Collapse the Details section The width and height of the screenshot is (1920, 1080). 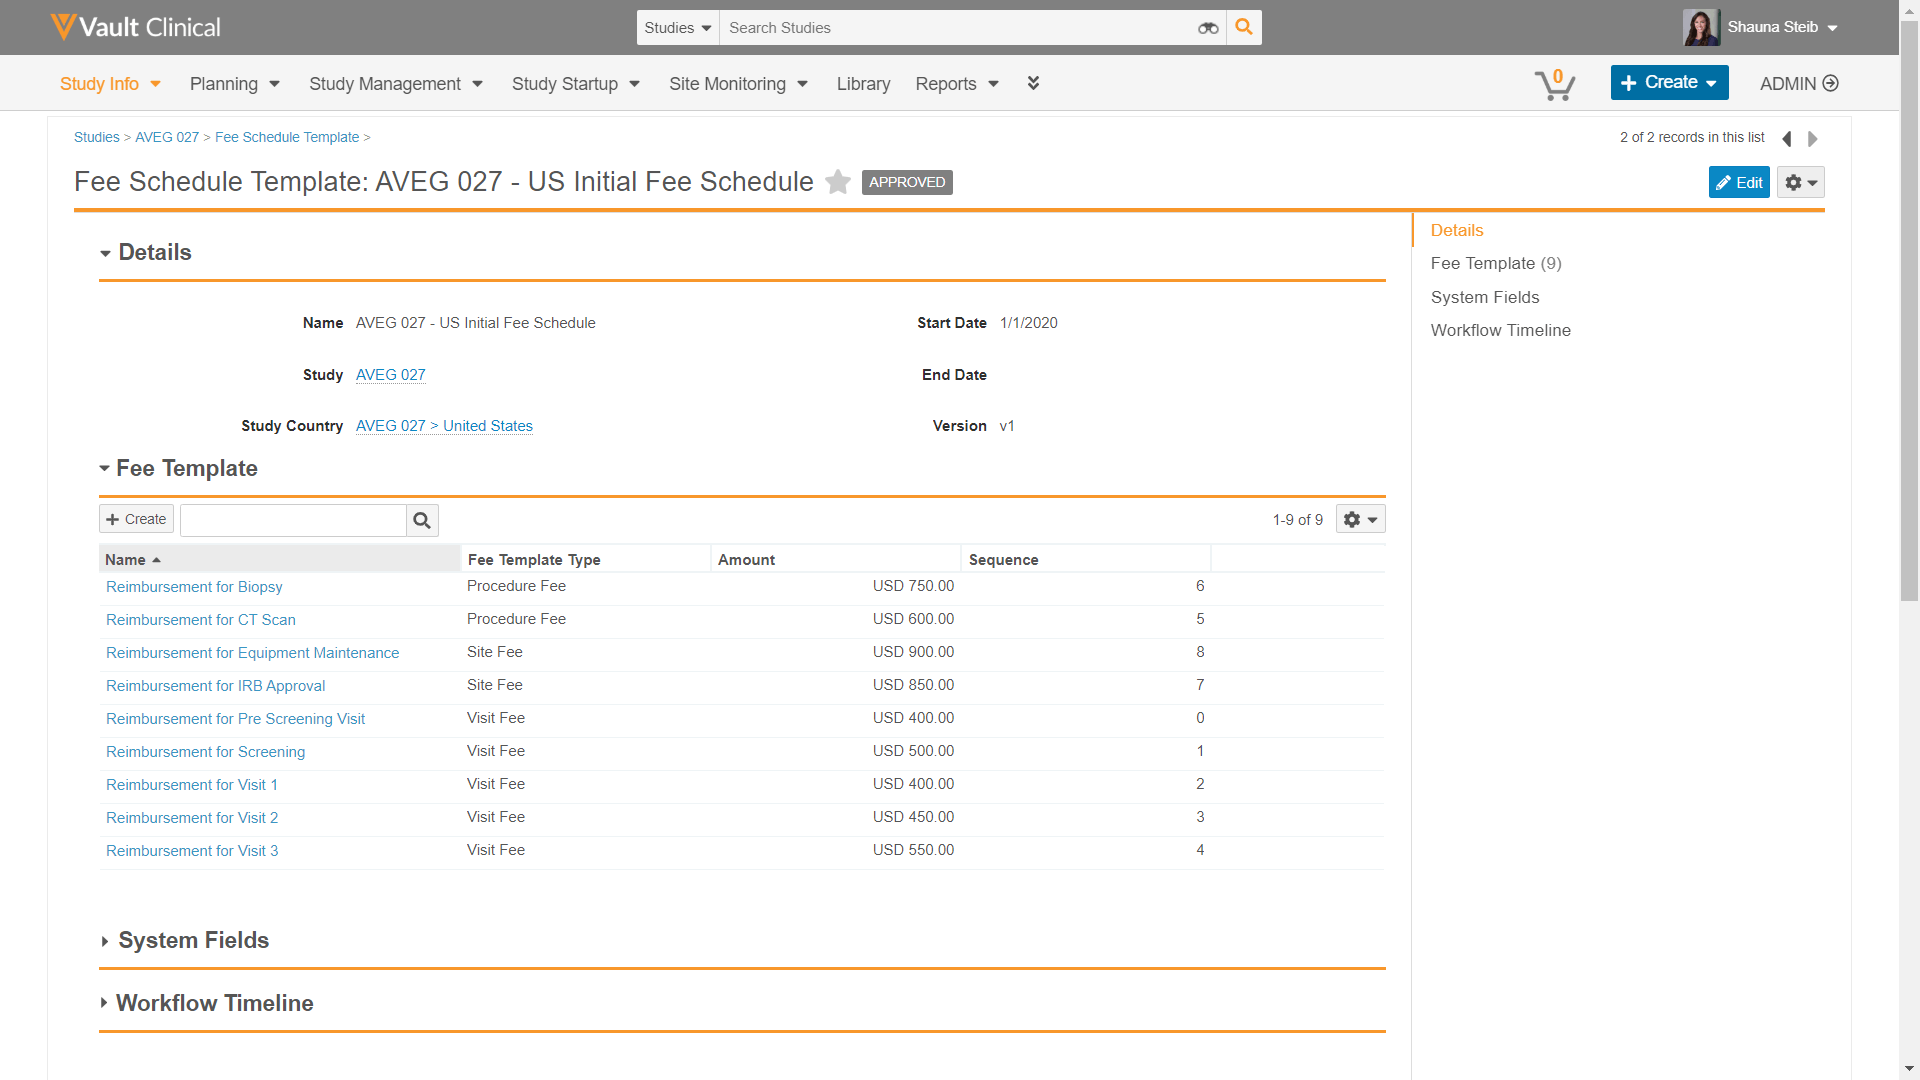click(x=105, y=253)
